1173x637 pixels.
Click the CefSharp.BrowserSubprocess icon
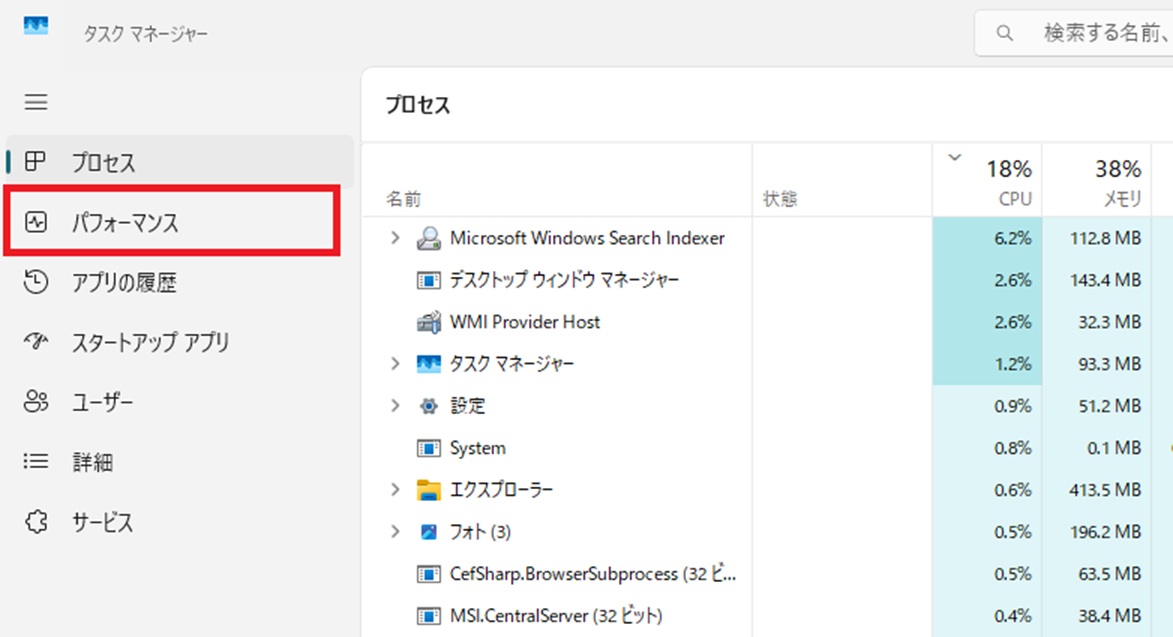(x=429, y=574)
